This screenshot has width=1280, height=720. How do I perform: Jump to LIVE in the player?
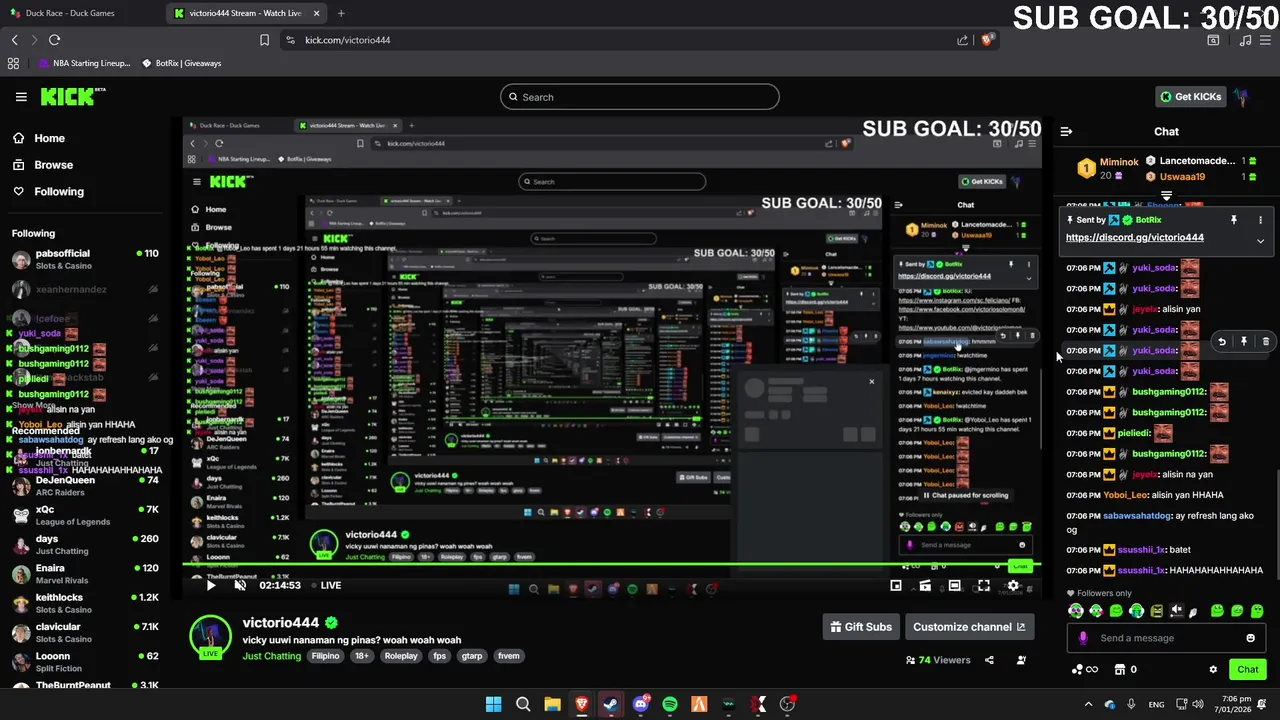[x=326, y=585]
